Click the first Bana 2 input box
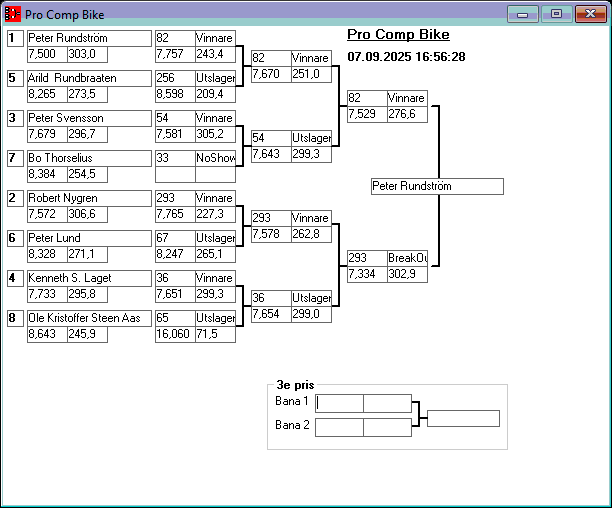The width and height of the screenshot is (612, 508). (340, 427)
